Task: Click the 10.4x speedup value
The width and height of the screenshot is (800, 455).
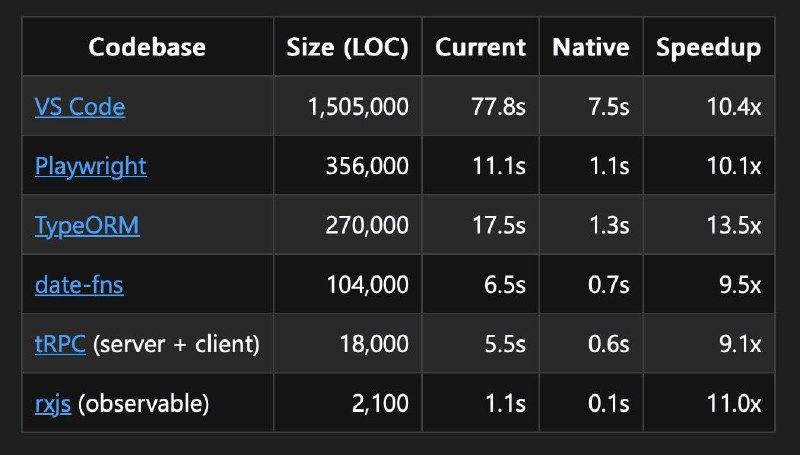Action: click(x=734, y=107)
